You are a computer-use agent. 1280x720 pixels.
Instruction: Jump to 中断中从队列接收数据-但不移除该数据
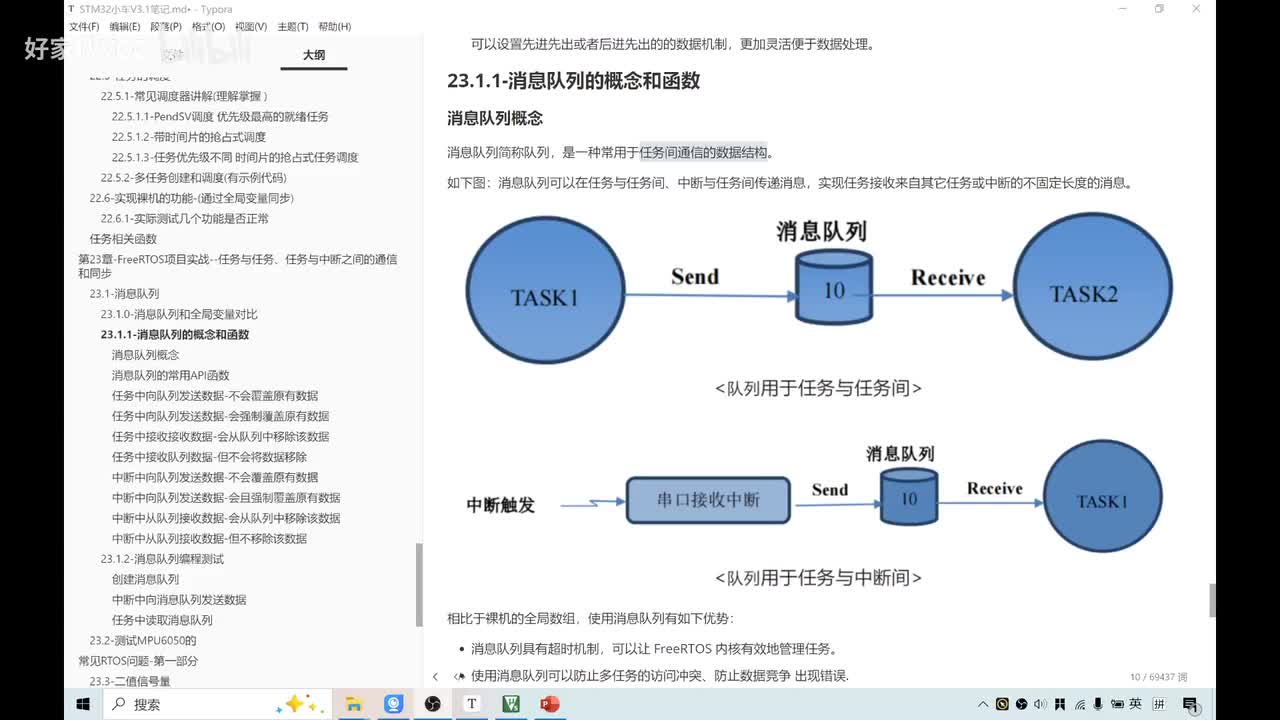pos(209,539)
